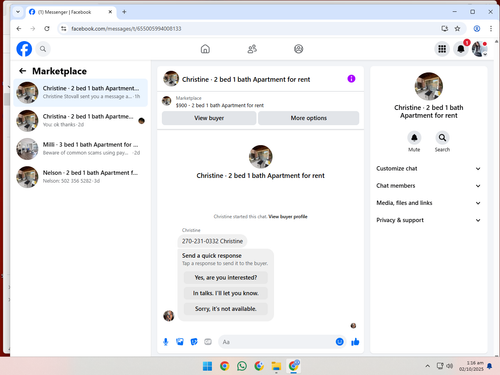
Task: Click the Facebook logo icon
Action: pyautogui.click(x=24, y=49)
